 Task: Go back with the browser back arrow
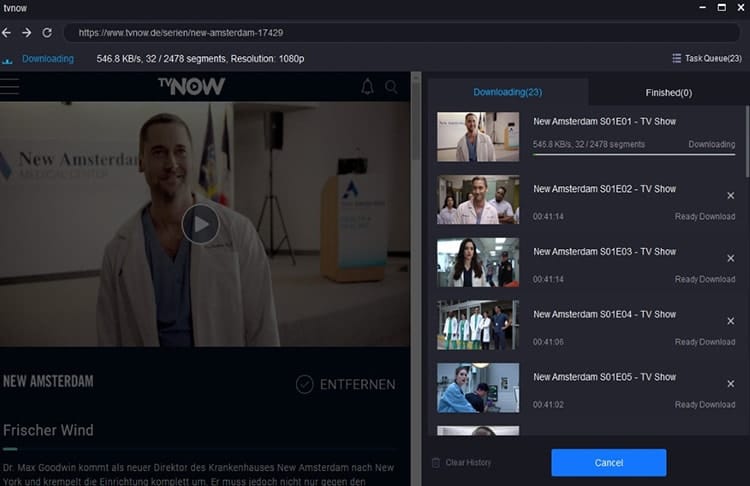coord(6,33)
